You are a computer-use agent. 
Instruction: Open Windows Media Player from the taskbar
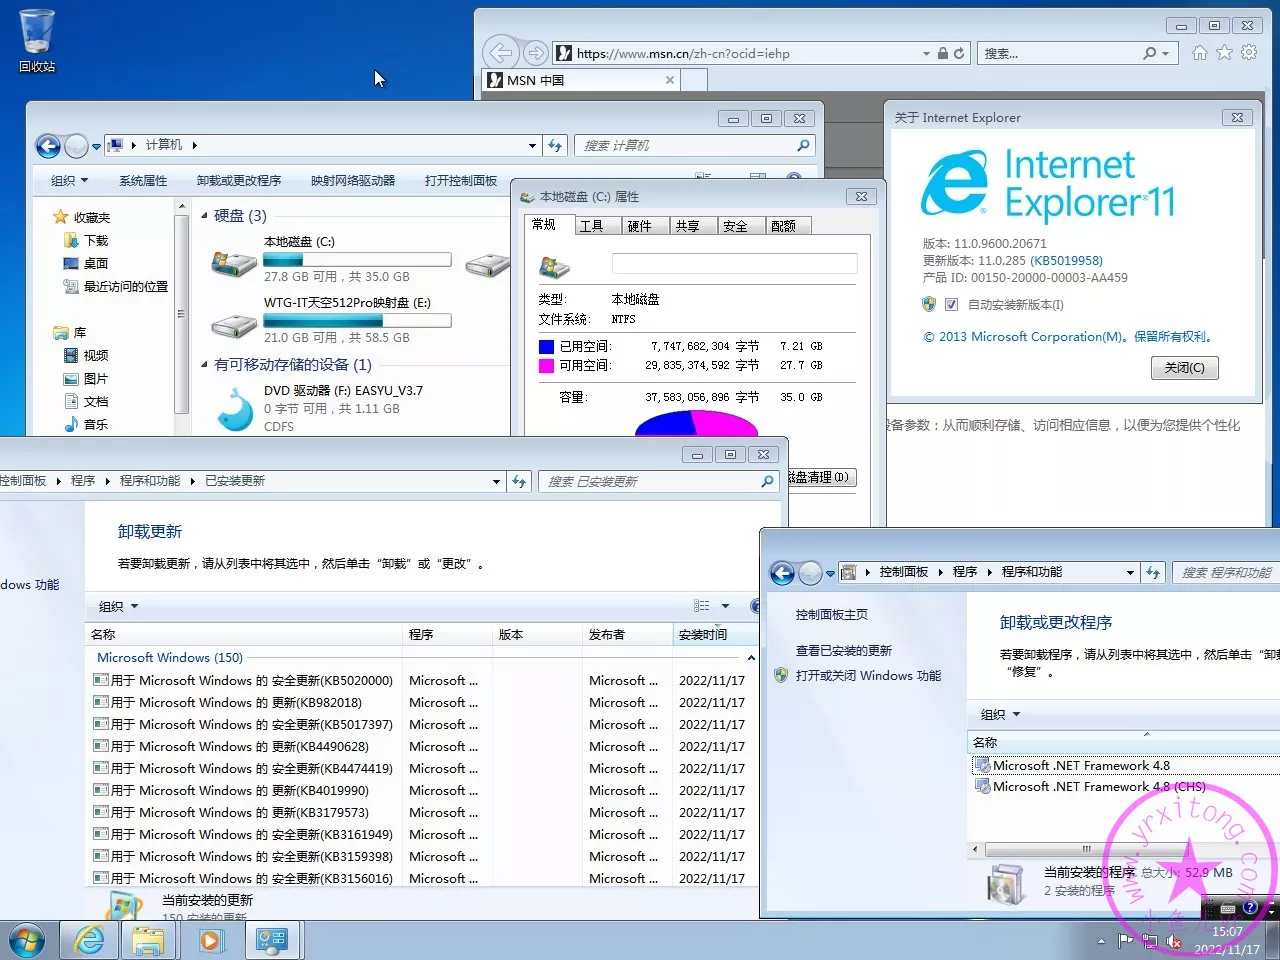(209, 941)
